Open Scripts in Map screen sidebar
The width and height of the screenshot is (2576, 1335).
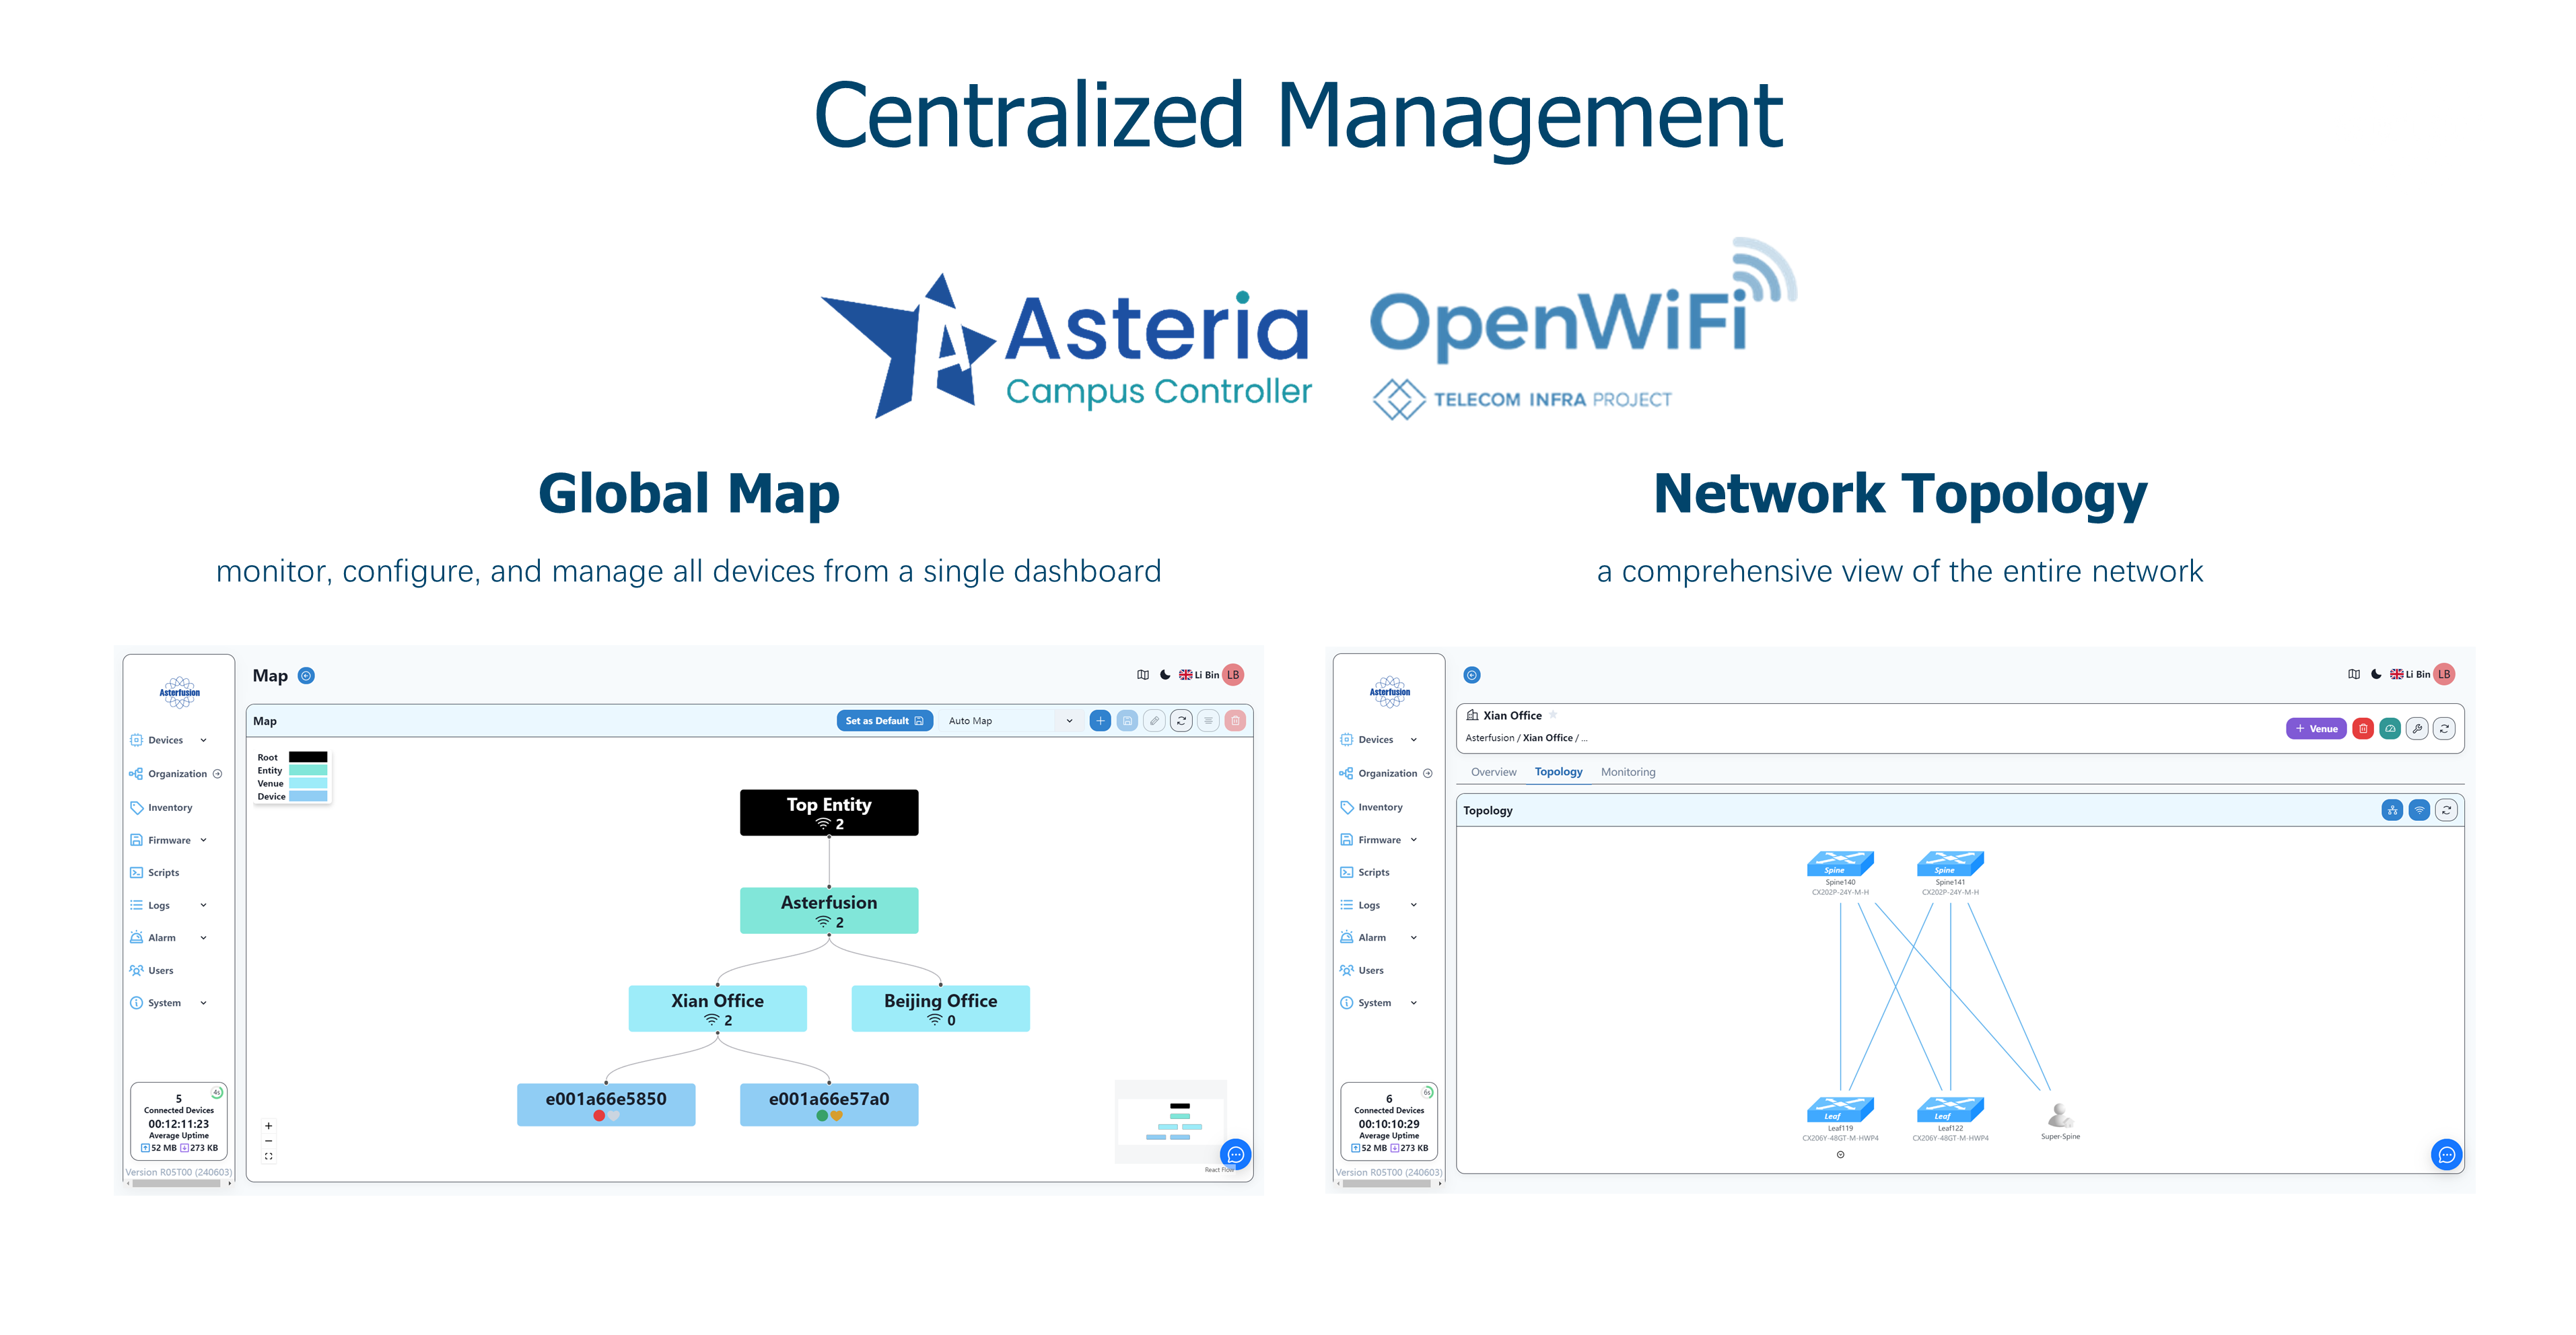click(x=155, y=872)
